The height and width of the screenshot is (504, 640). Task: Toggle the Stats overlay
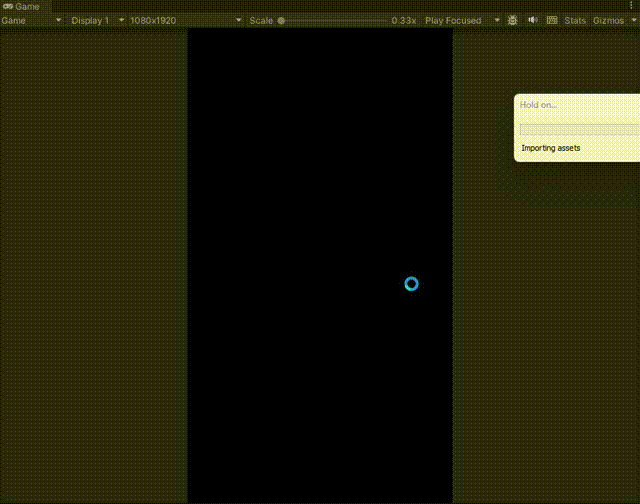click(x=575, y=20)
